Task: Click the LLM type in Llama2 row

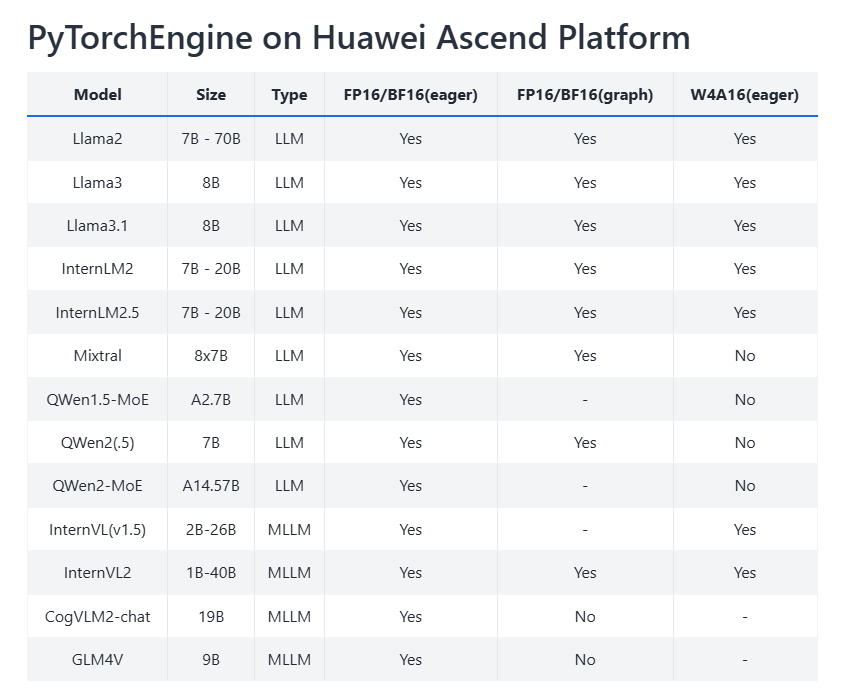Action: tap(289, 138)
